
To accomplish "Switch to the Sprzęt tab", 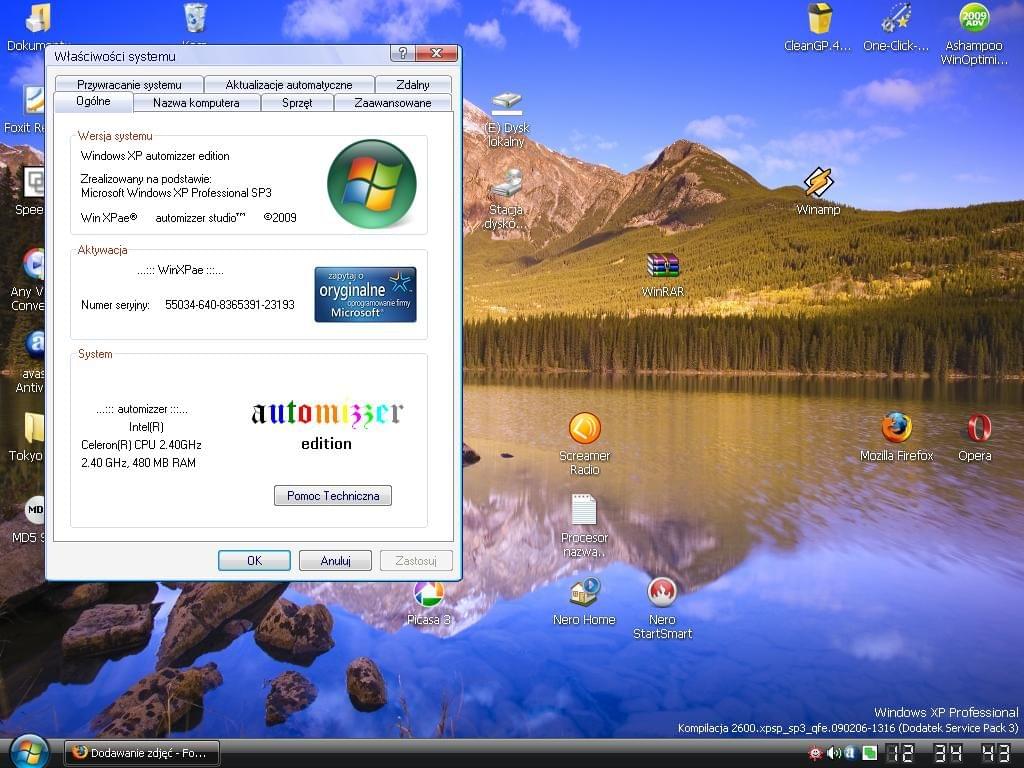I will click(x=297, y=103).
